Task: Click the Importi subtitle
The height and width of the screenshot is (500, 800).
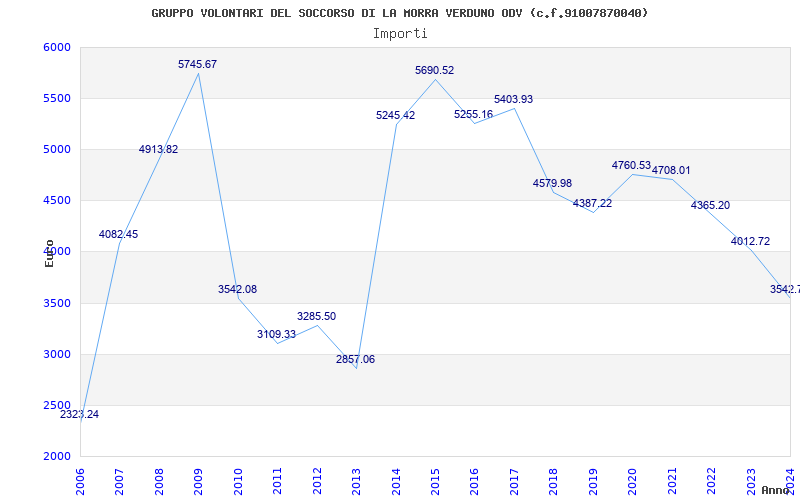Action: [x=400, y=34]
